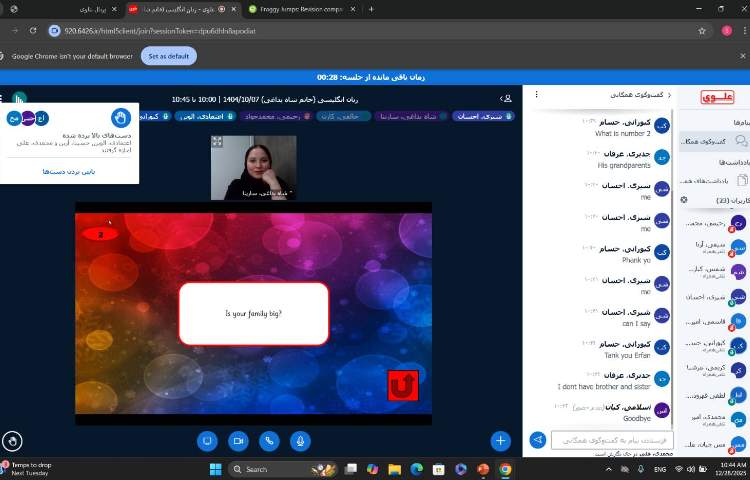Open shared notes in the sidebar
750x480 pixels.
coord(714,180)
